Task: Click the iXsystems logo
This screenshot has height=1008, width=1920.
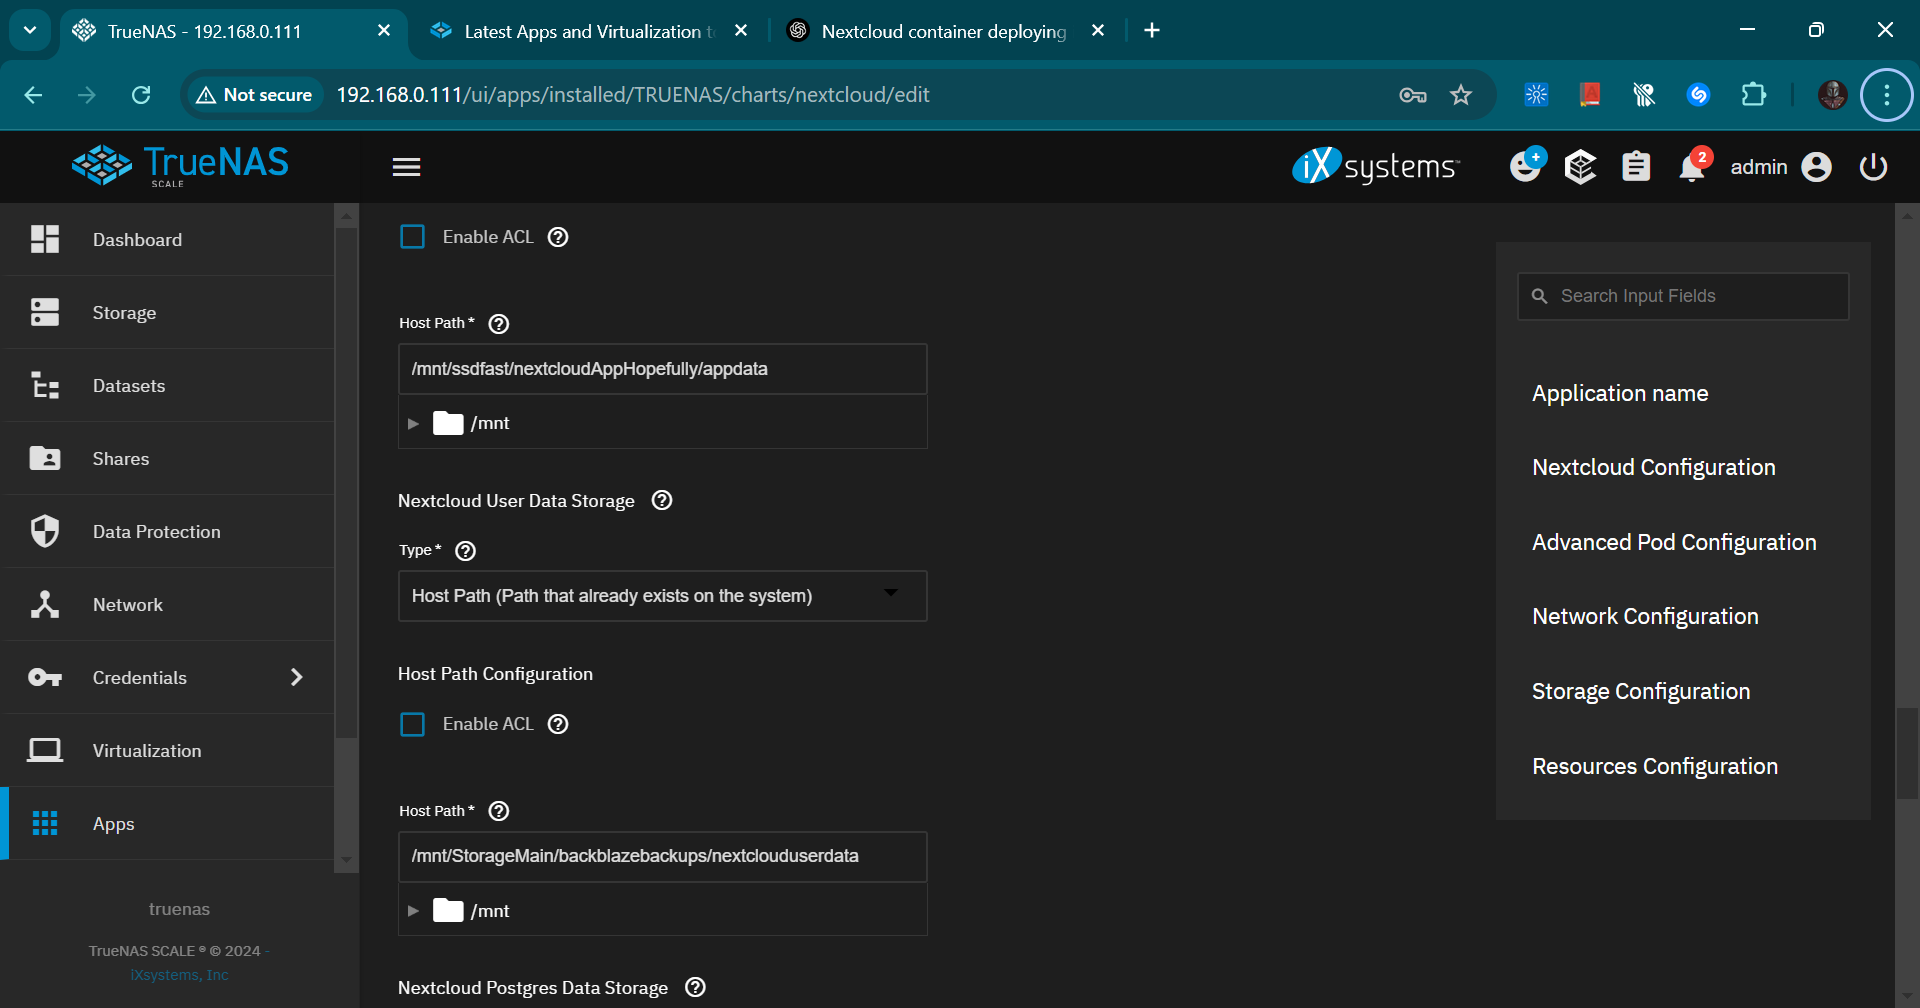Action: click(1376, 166)
